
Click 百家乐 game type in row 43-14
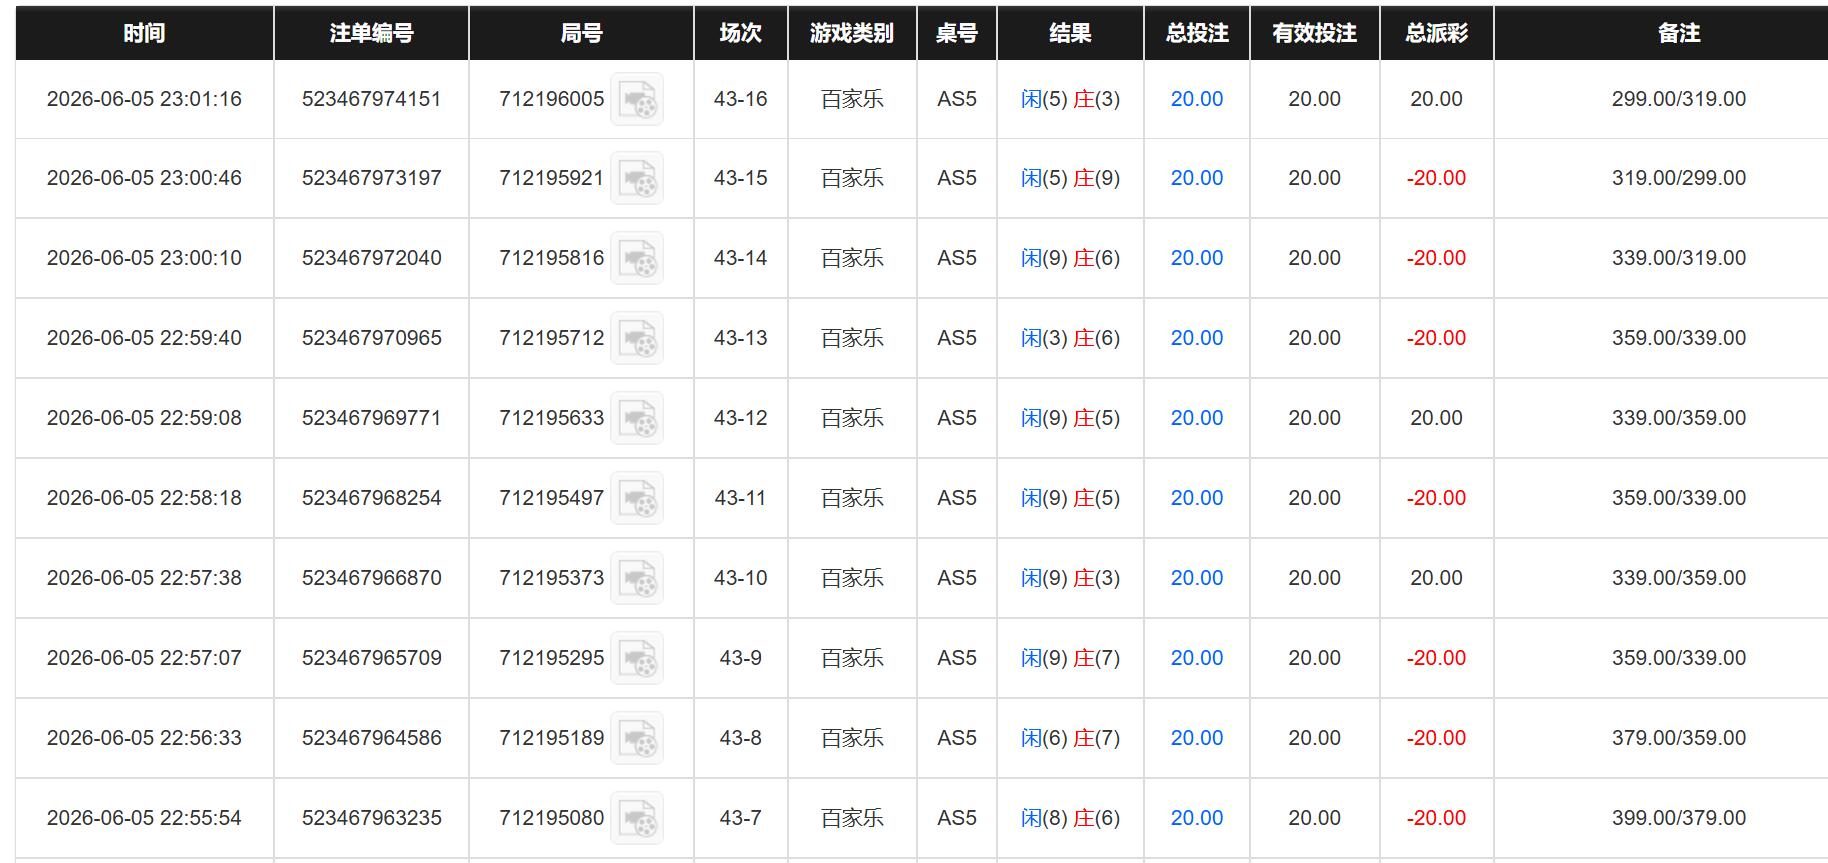[x=852, y=258]
